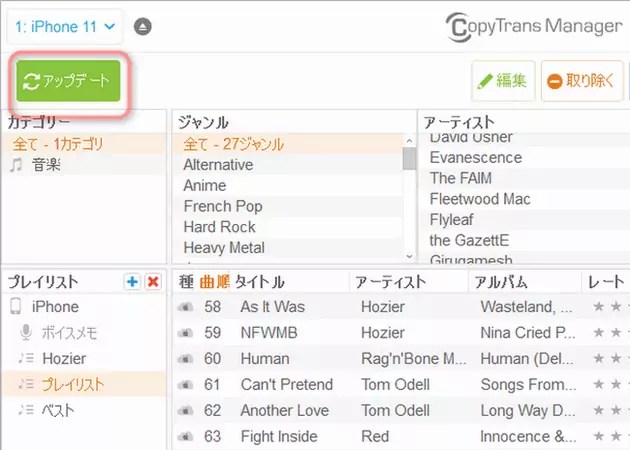The width and height of the screenshot is (630, 450).
Task: Click cloud icon on As It Was row
Action: click(185, 307)
